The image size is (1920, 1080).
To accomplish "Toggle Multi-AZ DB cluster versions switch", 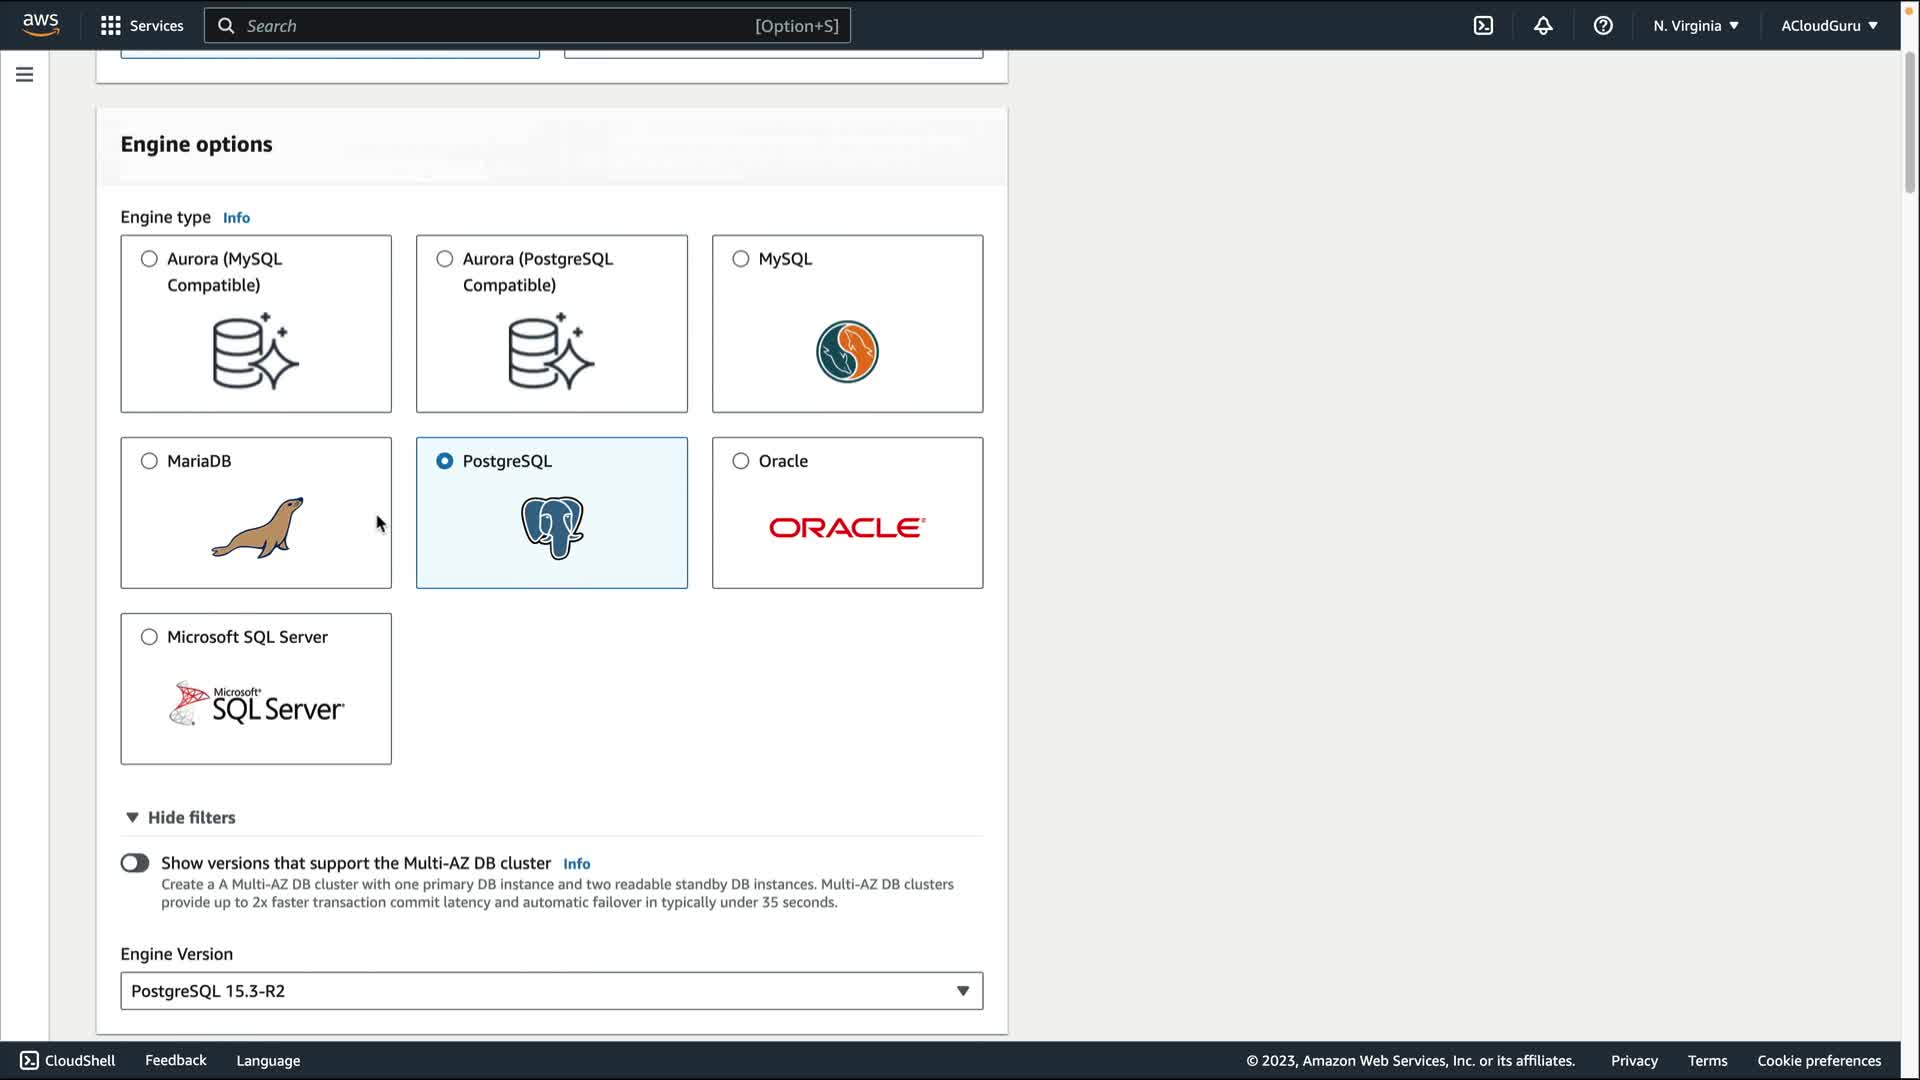I will (135, 863).
